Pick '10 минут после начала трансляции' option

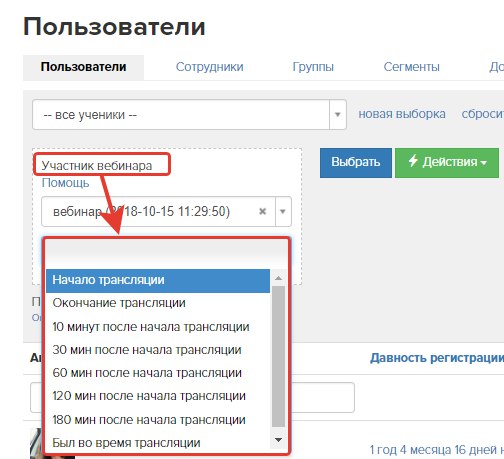click(158, 327)
